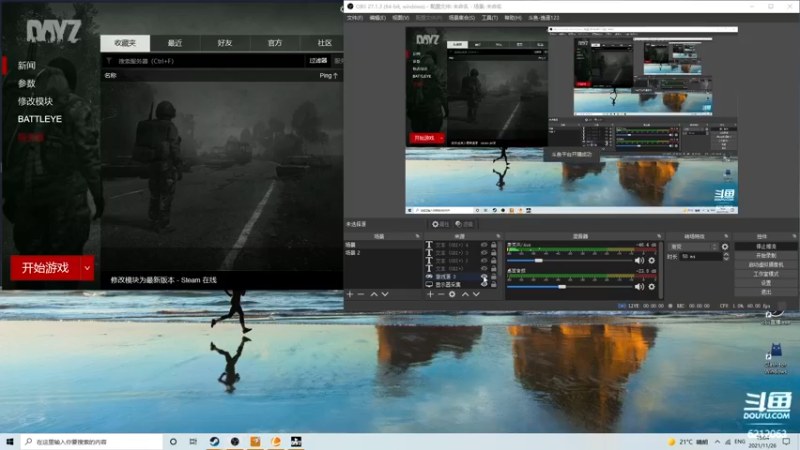Move source down in sources list

476,294
